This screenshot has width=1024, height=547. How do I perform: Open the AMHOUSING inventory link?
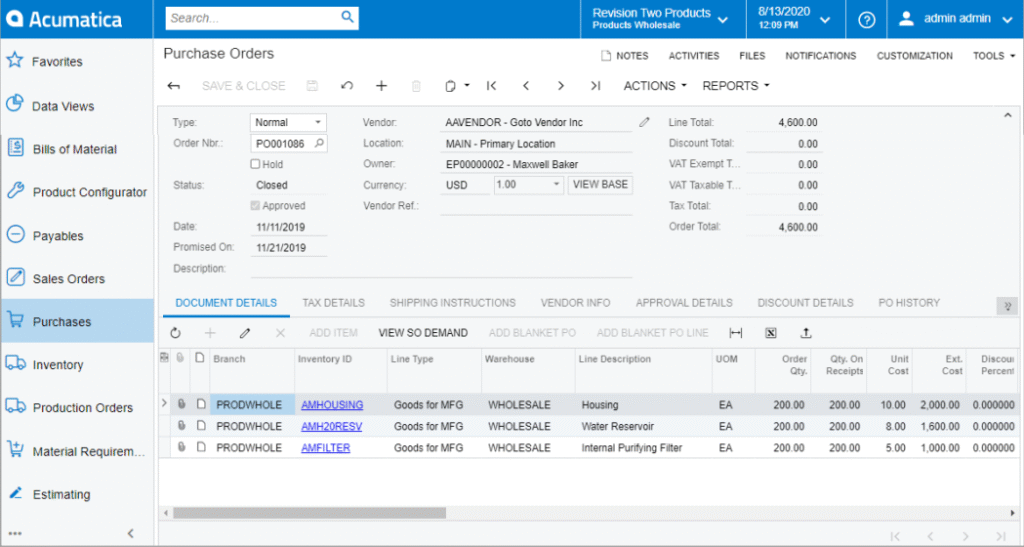(332, 405)
